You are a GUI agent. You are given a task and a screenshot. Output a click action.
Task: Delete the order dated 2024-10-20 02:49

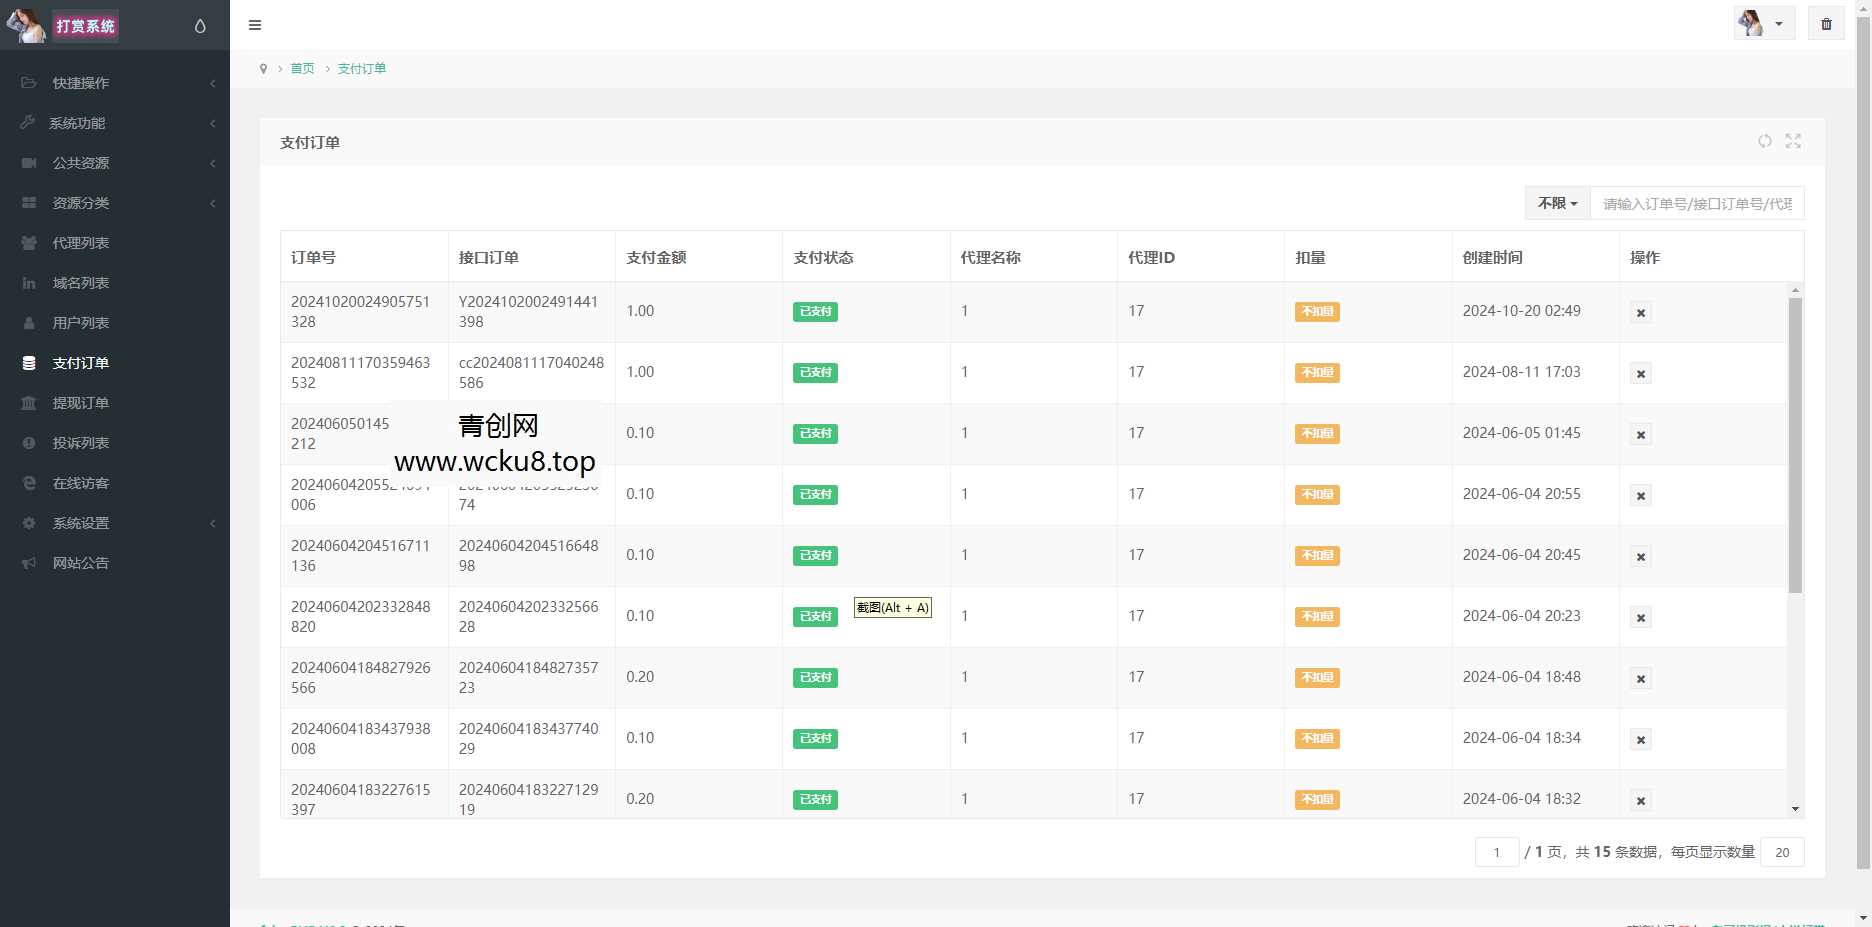click(x=1640, y=313)
